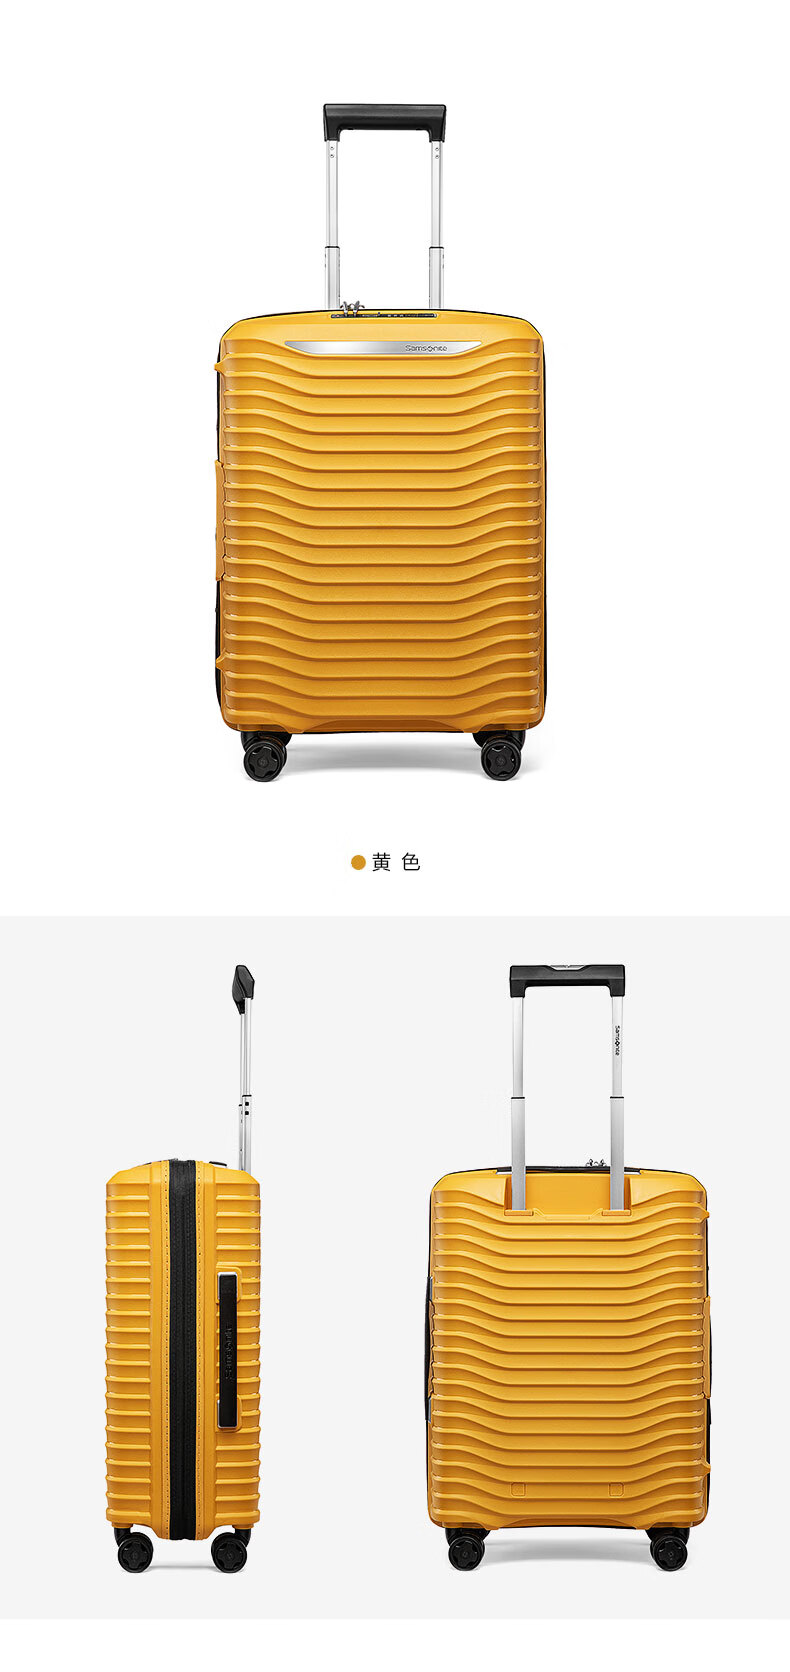Click the black telescopic handle of the front-view suitcase
This screenshot has width=790, height=1672.
coord(384,120)
